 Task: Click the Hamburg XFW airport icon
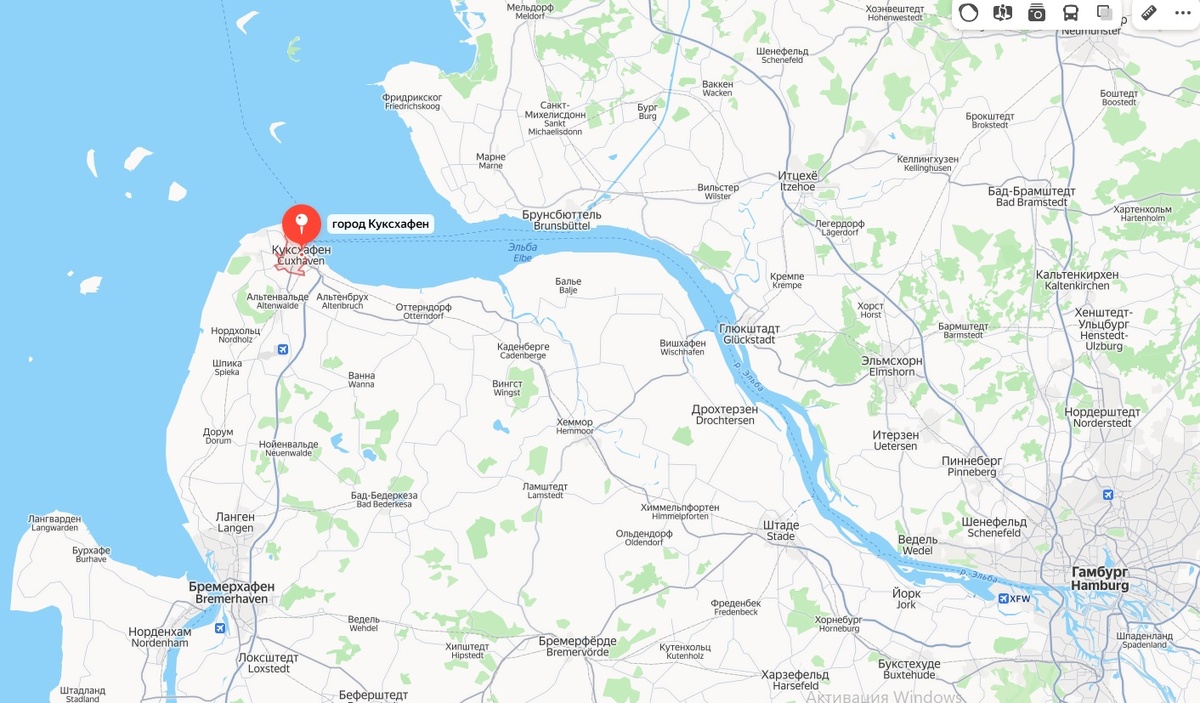tap(1003, 598)
